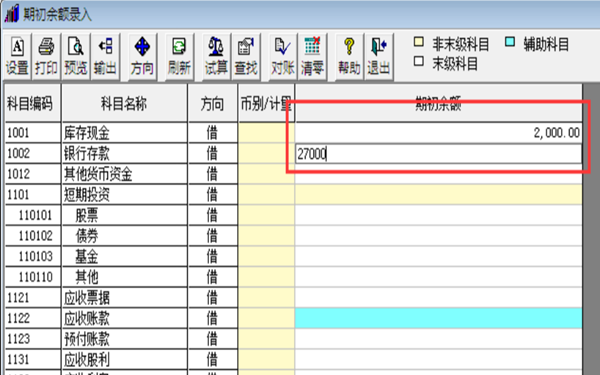The height and width of the screenshot is (375, 600).
Task: Select the cyan 应收账款 balance cell
Action: 439,318
